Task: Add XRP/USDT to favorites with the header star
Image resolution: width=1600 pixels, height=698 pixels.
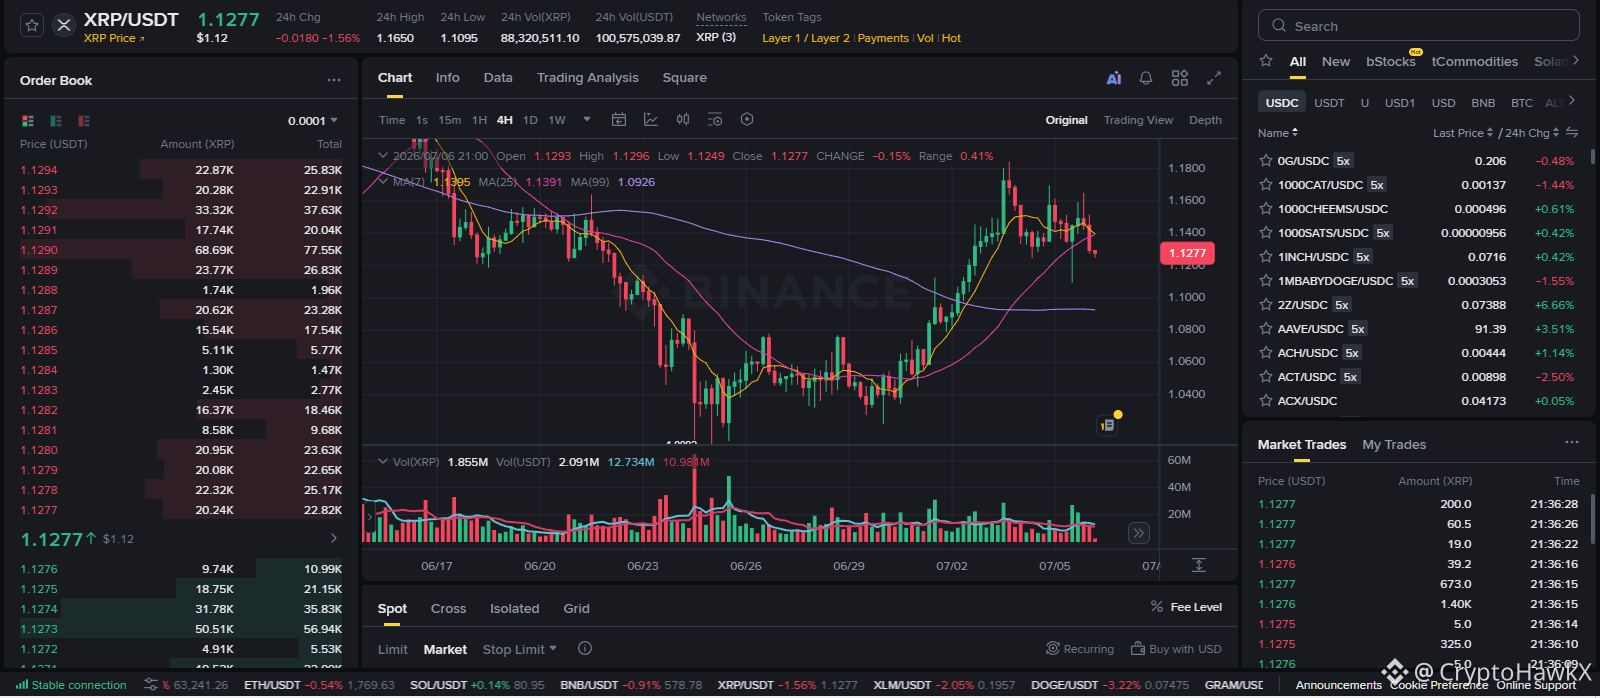Action: pyautogui.click(x=32, y=26)
